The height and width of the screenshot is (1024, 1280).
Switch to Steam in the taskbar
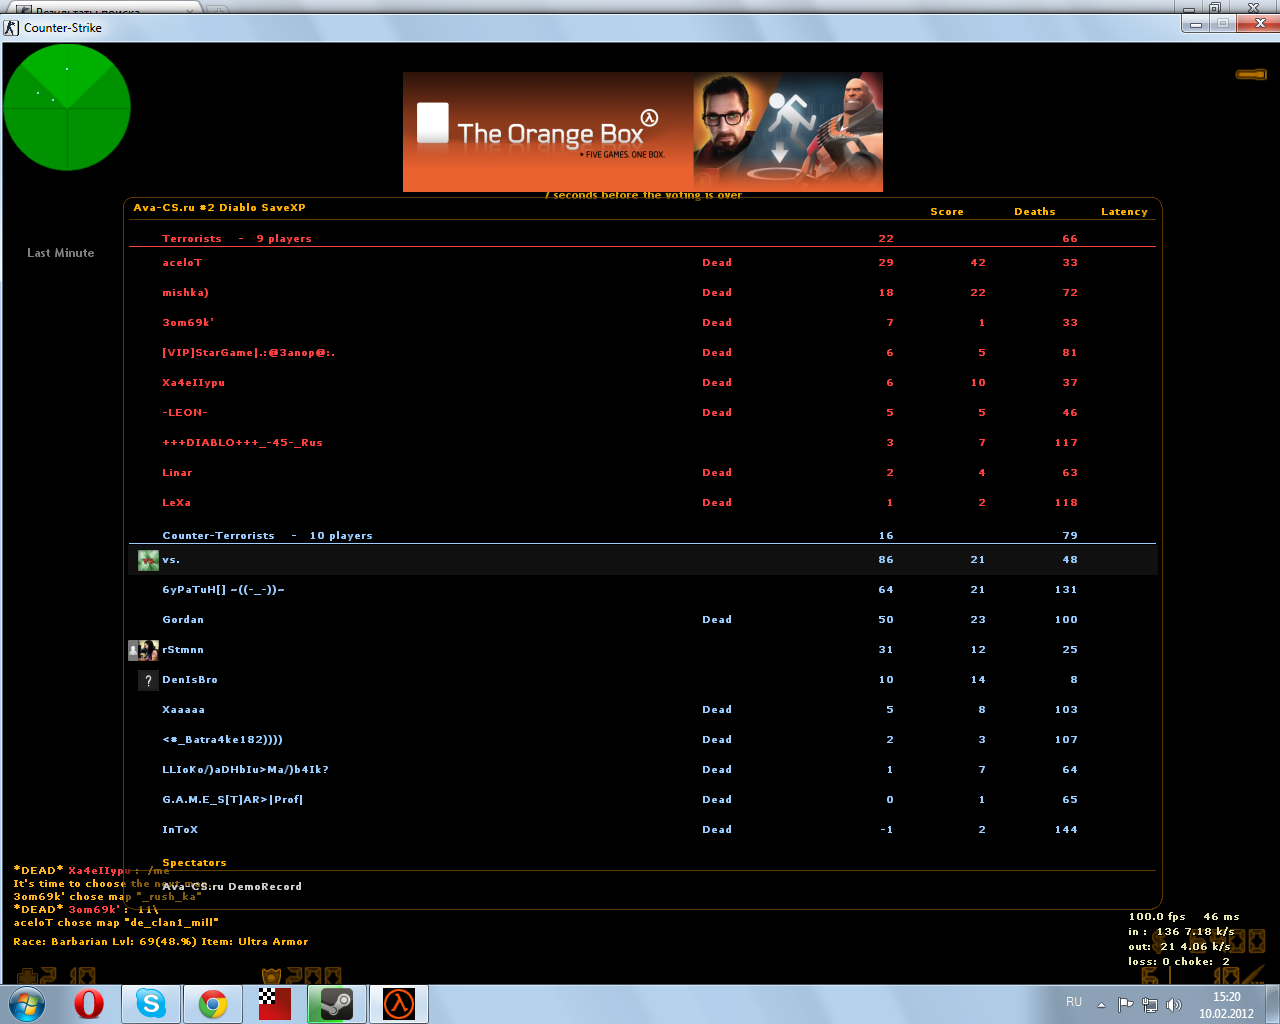pos(337,1004)
